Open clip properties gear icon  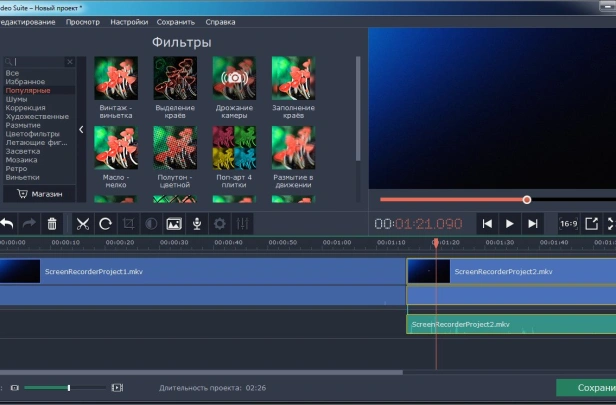point(220,224)
